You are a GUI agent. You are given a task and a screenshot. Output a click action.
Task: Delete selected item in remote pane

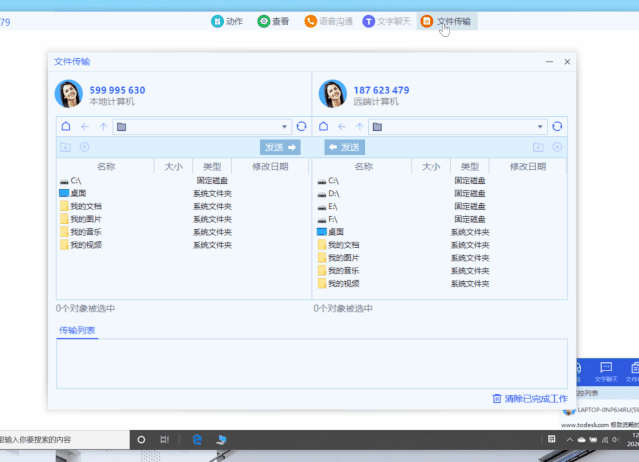coord(557,147)
